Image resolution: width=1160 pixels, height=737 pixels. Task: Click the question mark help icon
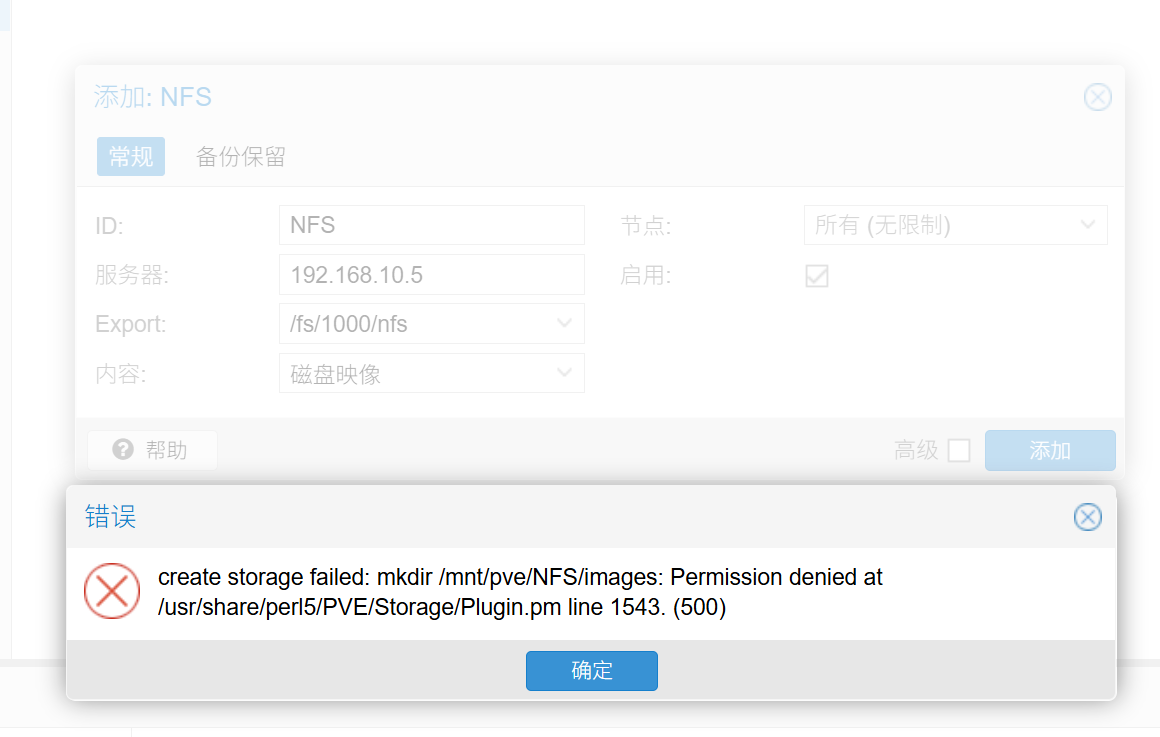[x=123, y=450]
